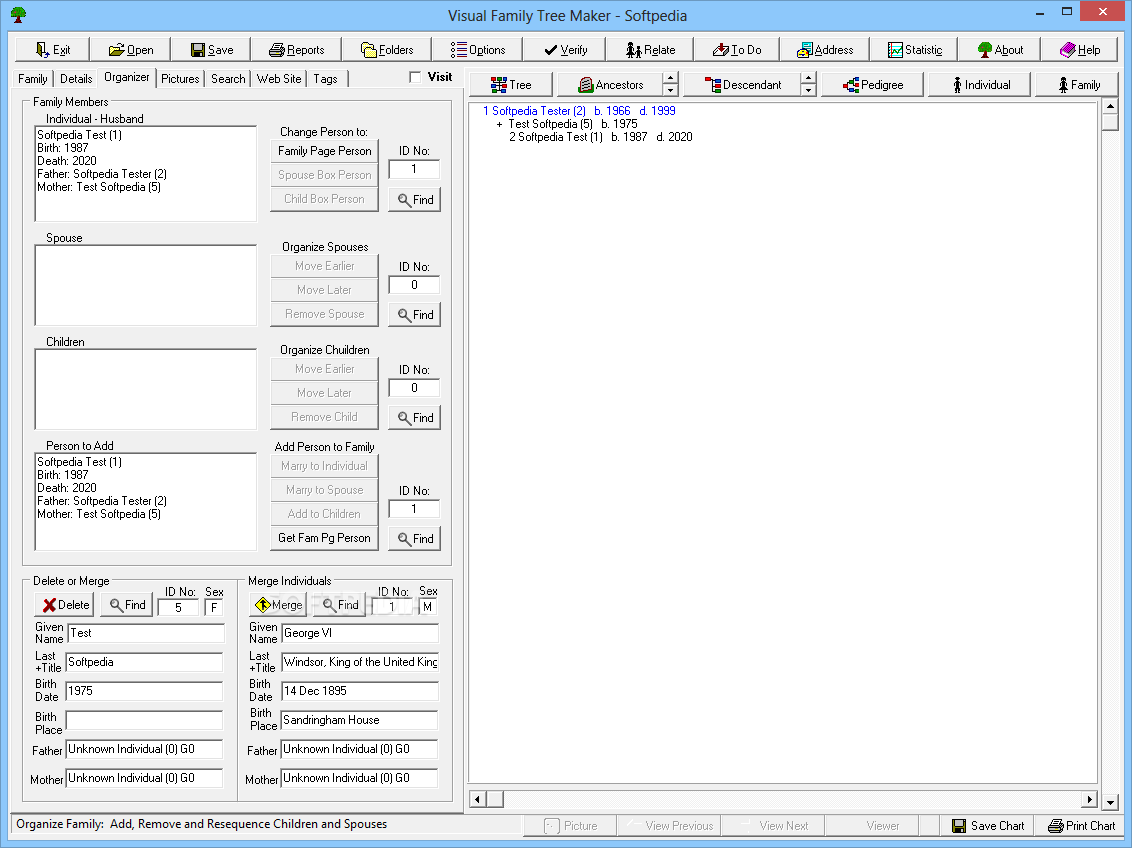The height and width of the screenshot is (848, 1132).
Task: Select 1 Softpedia Tester (2) in the tree
Action: pyautogui.click(x=579, y=111)
